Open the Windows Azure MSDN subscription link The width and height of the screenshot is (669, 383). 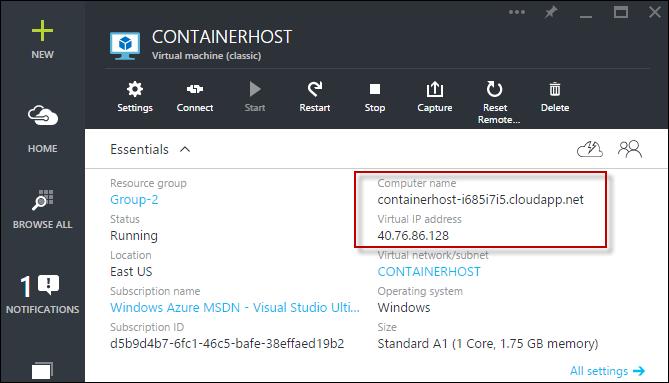click(235, 308)
